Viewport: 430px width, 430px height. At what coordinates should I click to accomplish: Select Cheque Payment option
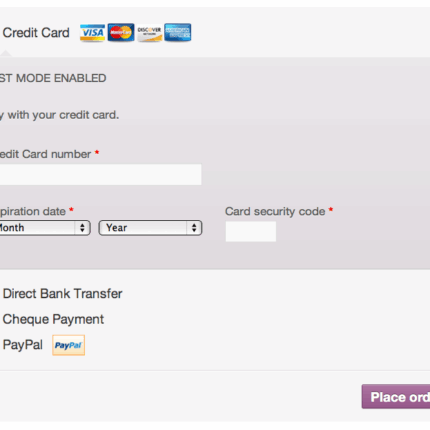click(53, 319)
